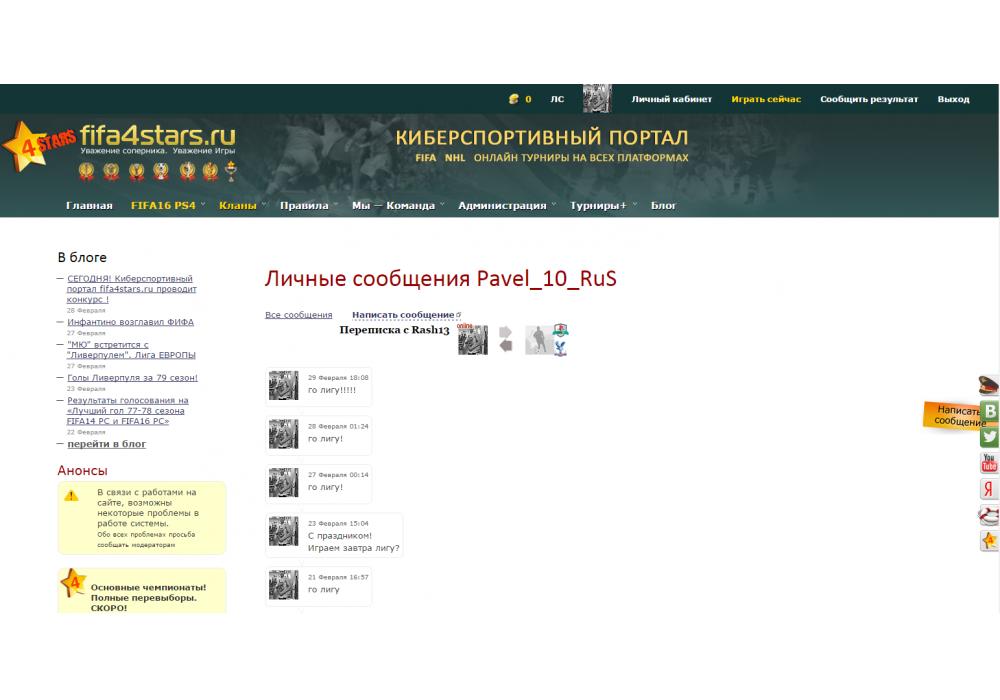The height and width of the screenshot is (700, 1000).
Task: Open the Yandex sidebar icon
Action: point(989,489)
